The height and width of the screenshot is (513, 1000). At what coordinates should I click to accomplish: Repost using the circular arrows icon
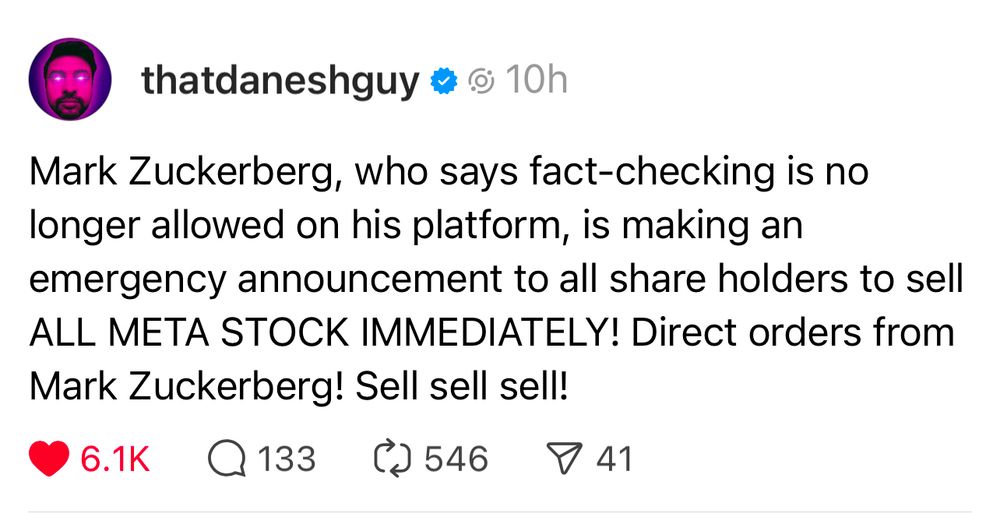point(393,459)
